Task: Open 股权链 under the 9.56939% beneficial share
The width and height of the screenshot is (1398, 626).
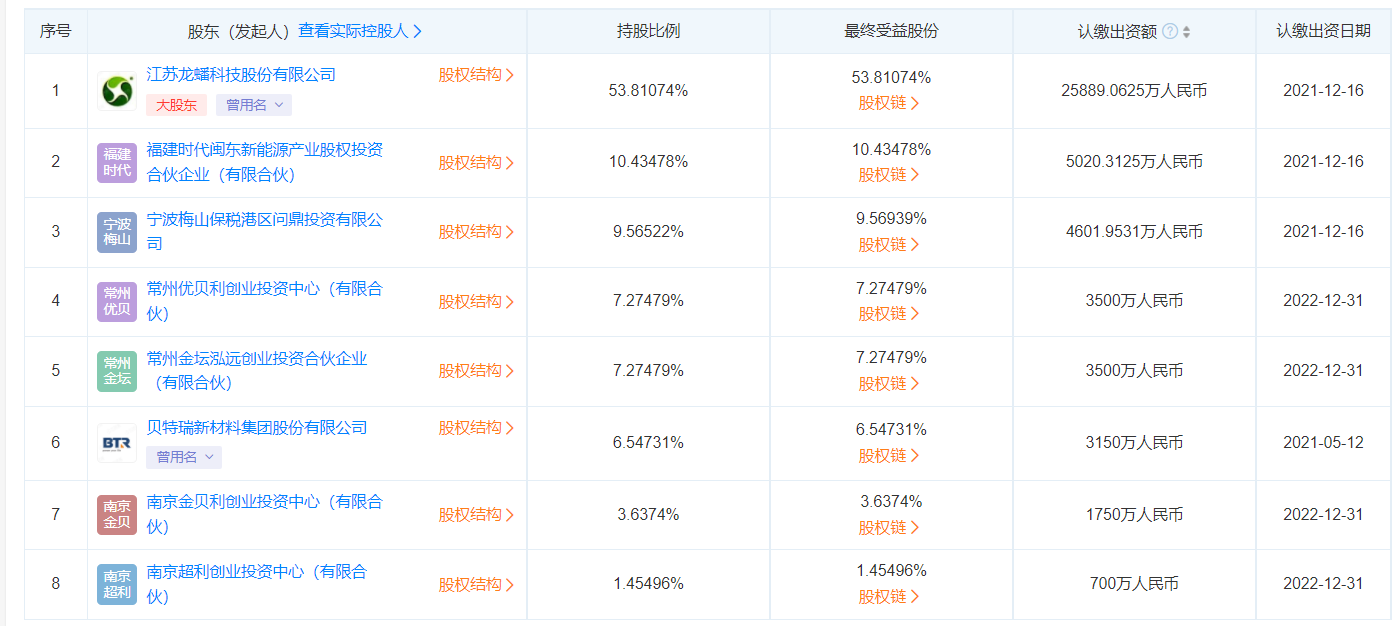Action: click(889, 244)
